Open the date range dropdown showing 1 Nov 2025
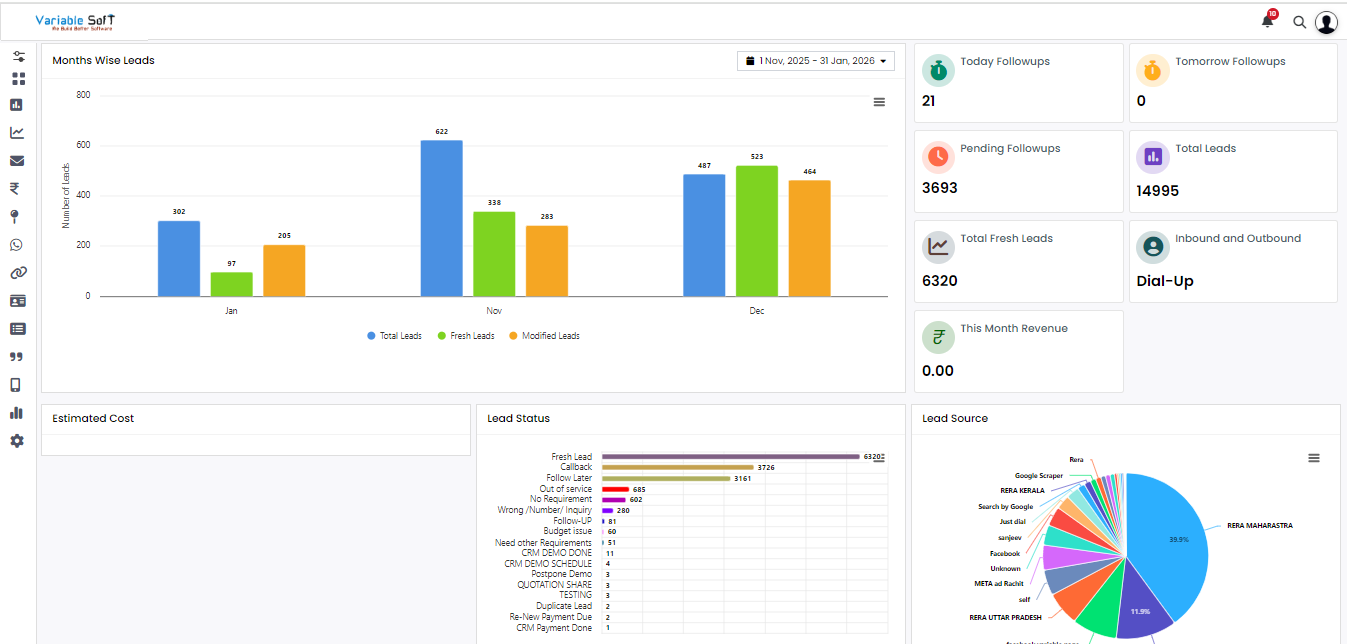Image resolution: width=1347 pixels, height=644 pixels. (815, 60)
